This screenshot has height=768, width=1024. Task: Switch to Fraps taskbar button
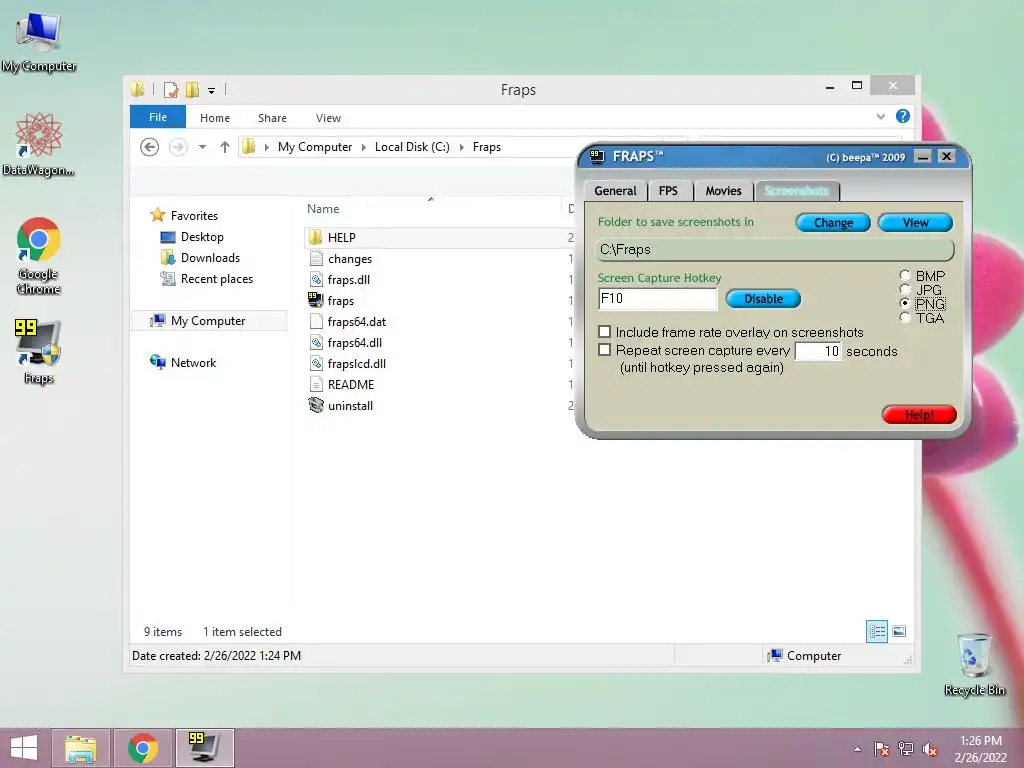click(x=204, y=748)
